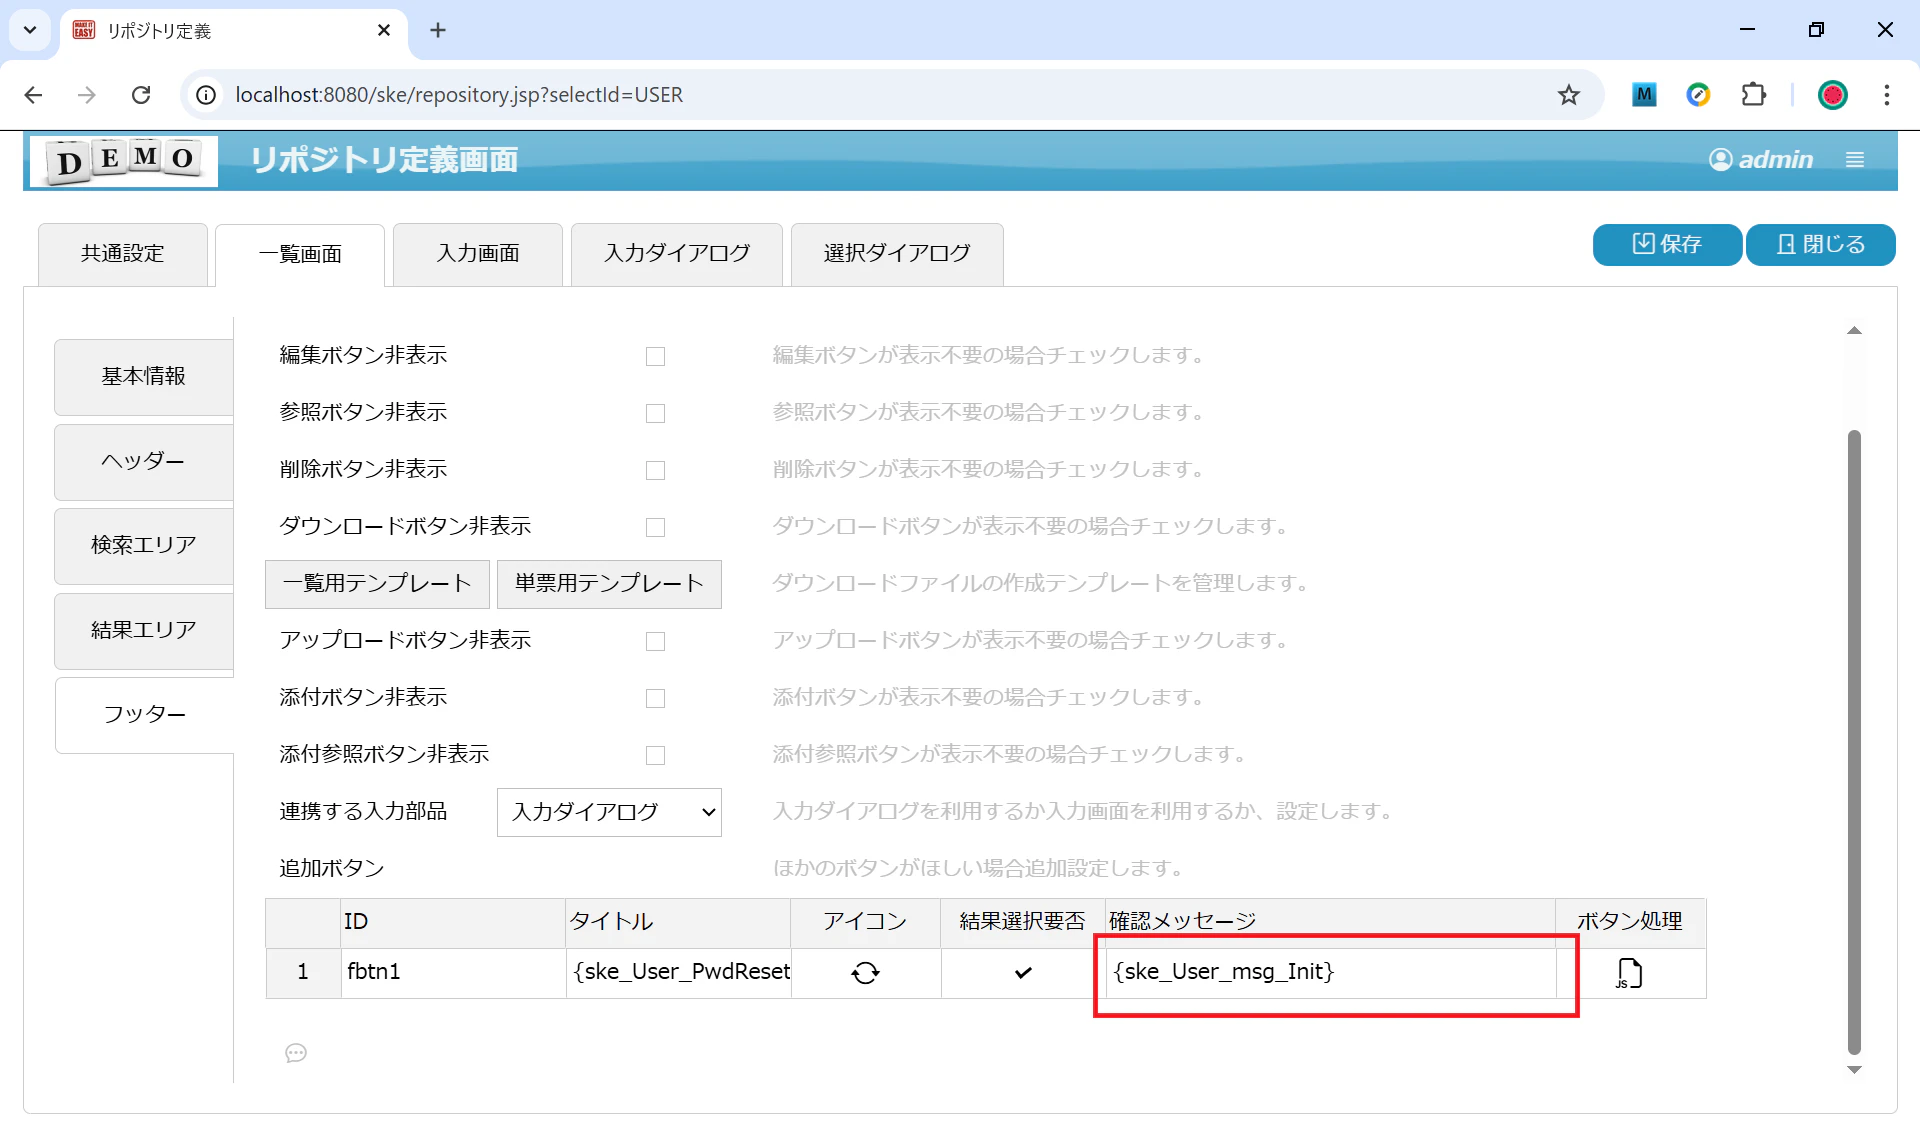Image resolution: width=1920 pixels, height=1140 pixels.
Task: Check アップロードボタン非表示 checkbox
Action: pyautogui.click(x=655, y=641)
